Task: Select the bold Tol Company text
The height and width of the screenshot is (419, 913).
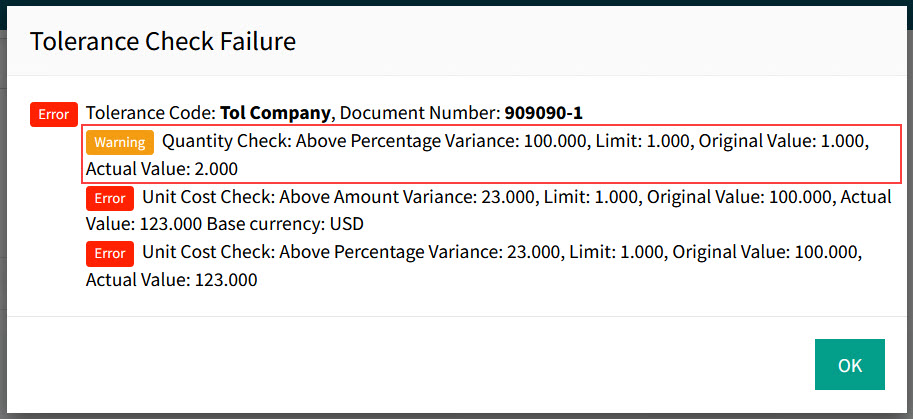Action: pos(274,113)
